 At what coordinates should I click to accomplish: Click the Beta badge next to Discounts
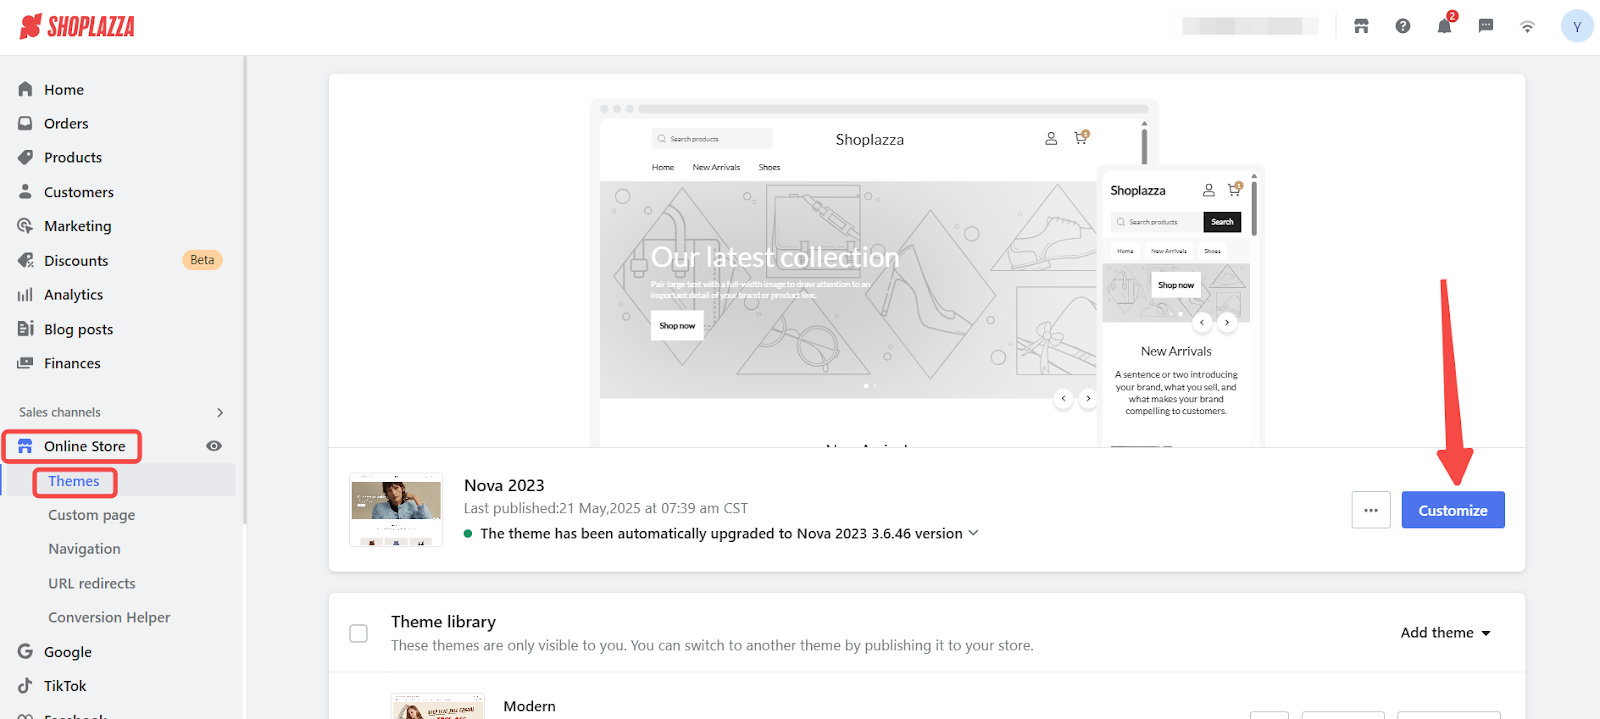tap(202, 260)
